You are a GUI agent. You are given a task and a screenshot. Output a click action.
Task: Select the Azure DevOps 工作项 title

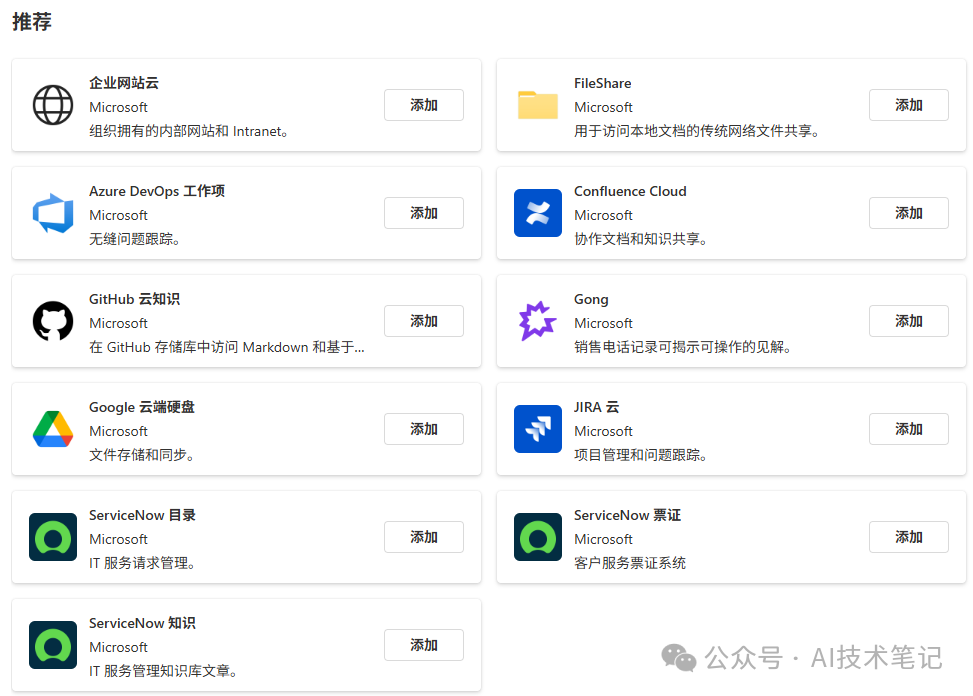157,191
